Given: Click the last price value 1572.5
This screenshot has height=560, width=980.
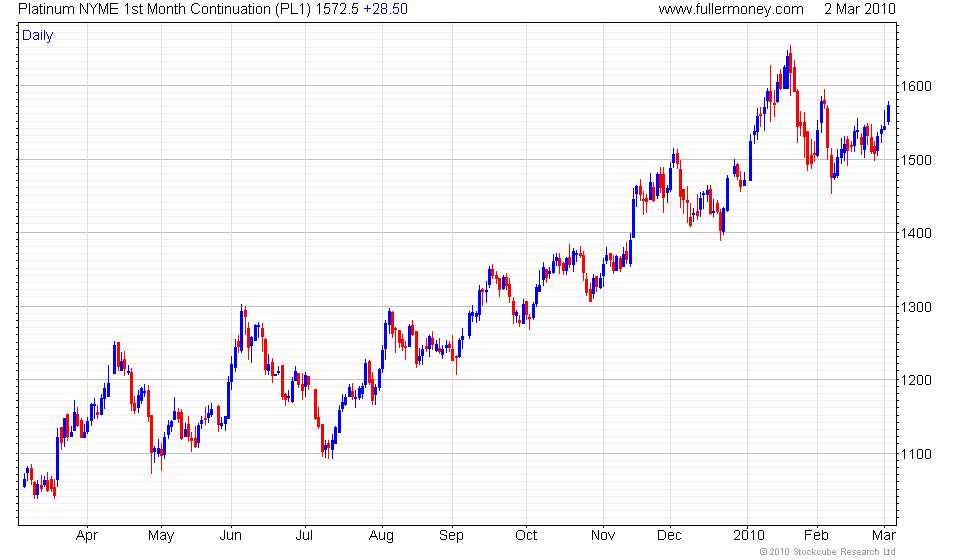Looking at the screenshot, I should coord(338,9).
